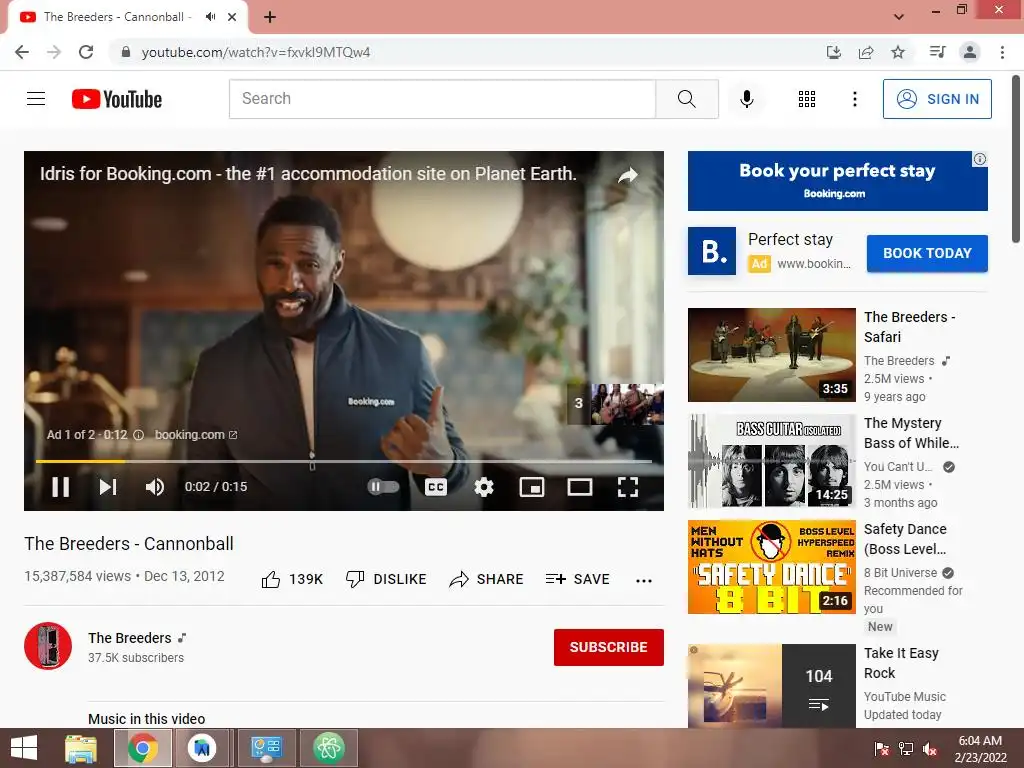Open The Breeders channel avatar

coord(48,646)
